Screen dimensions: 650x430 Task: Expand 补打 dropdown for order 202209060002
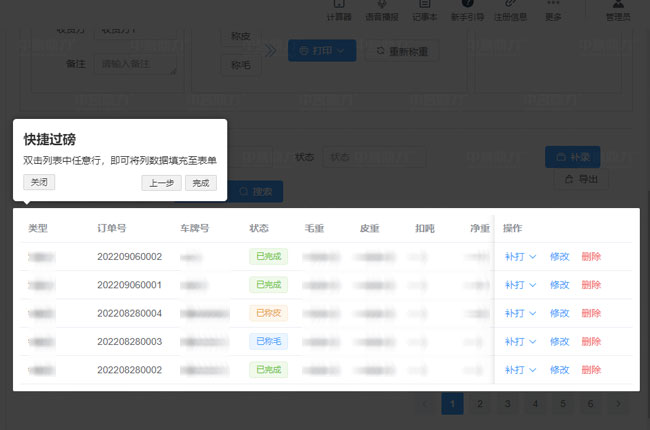(x=520, y=257)
